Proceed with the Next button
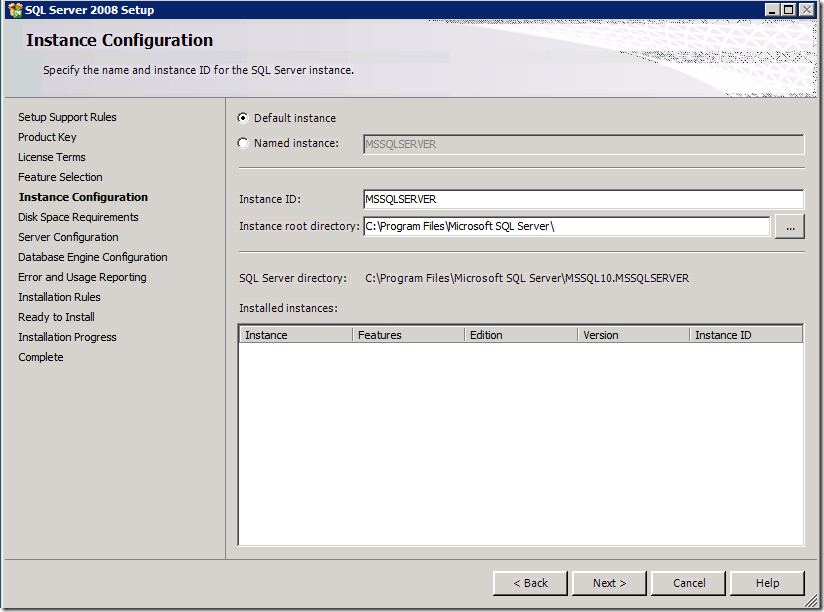824x612 pixels. 609,583
